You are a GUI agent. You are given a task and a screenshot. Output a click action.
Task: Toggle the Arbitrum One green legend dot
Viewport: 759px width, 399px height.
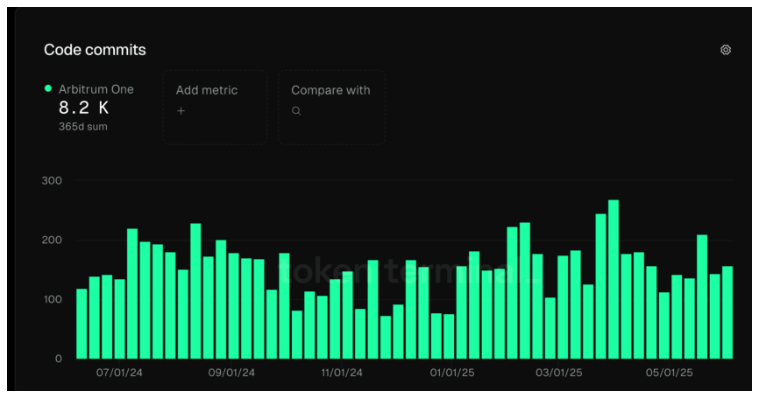[48, 88]
